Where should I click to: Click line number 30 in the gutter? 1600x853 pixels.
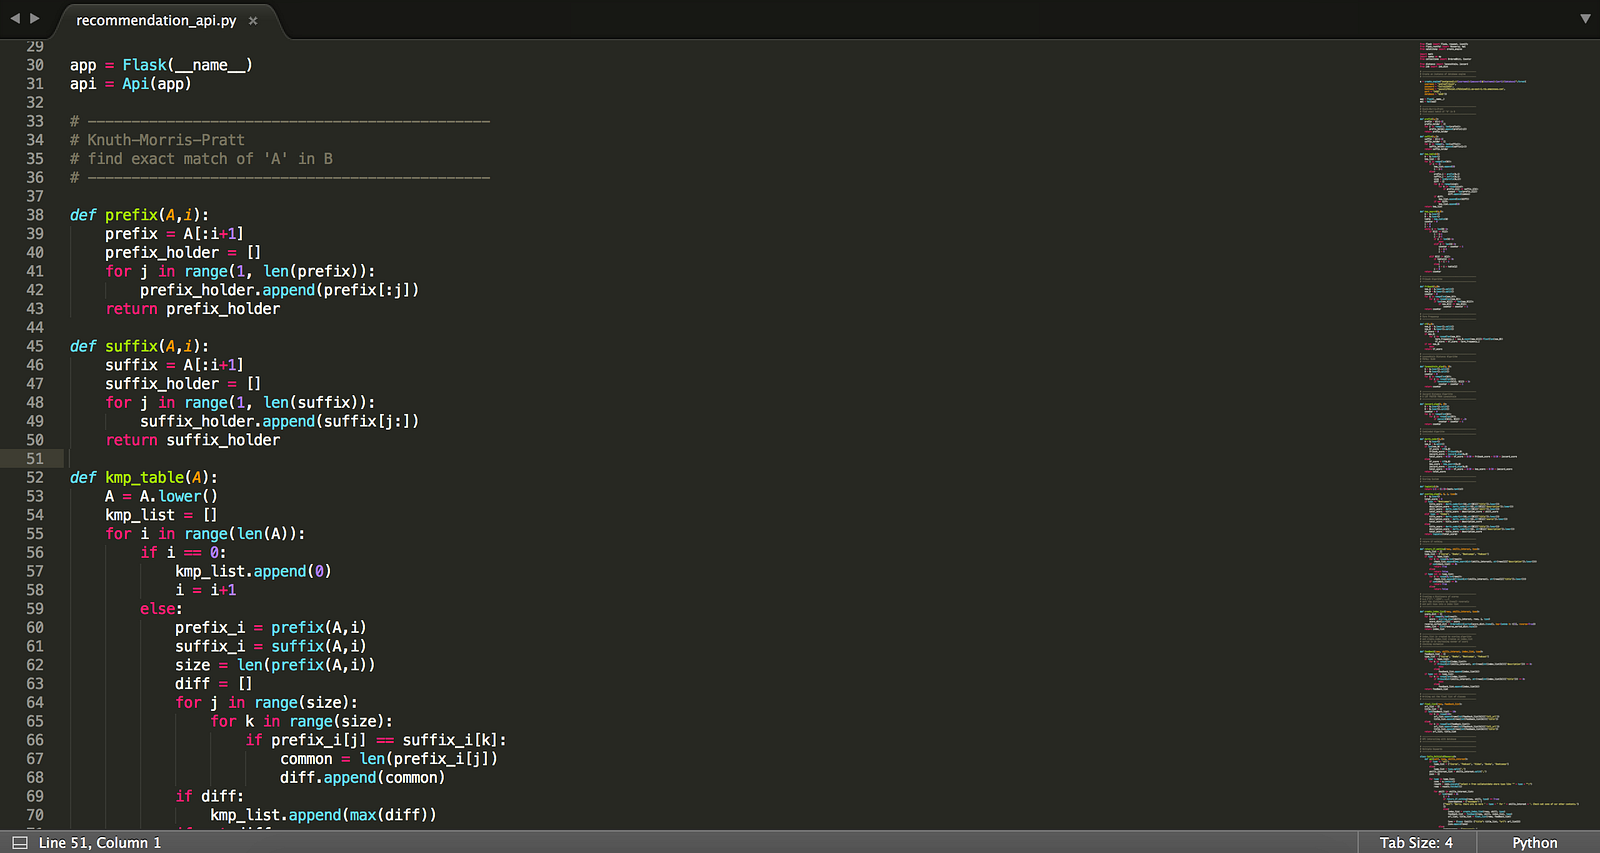tap(35, 65)
